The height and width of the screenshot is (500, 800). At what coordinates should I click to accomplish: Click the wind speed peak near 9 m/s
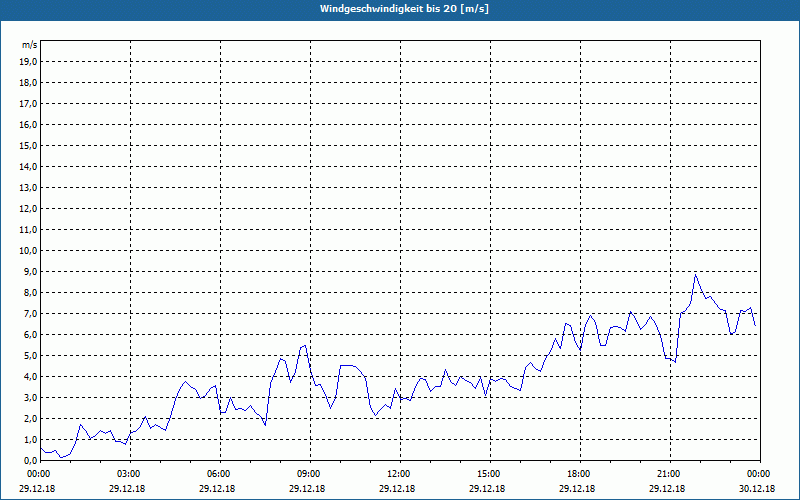tap(695, 275)
